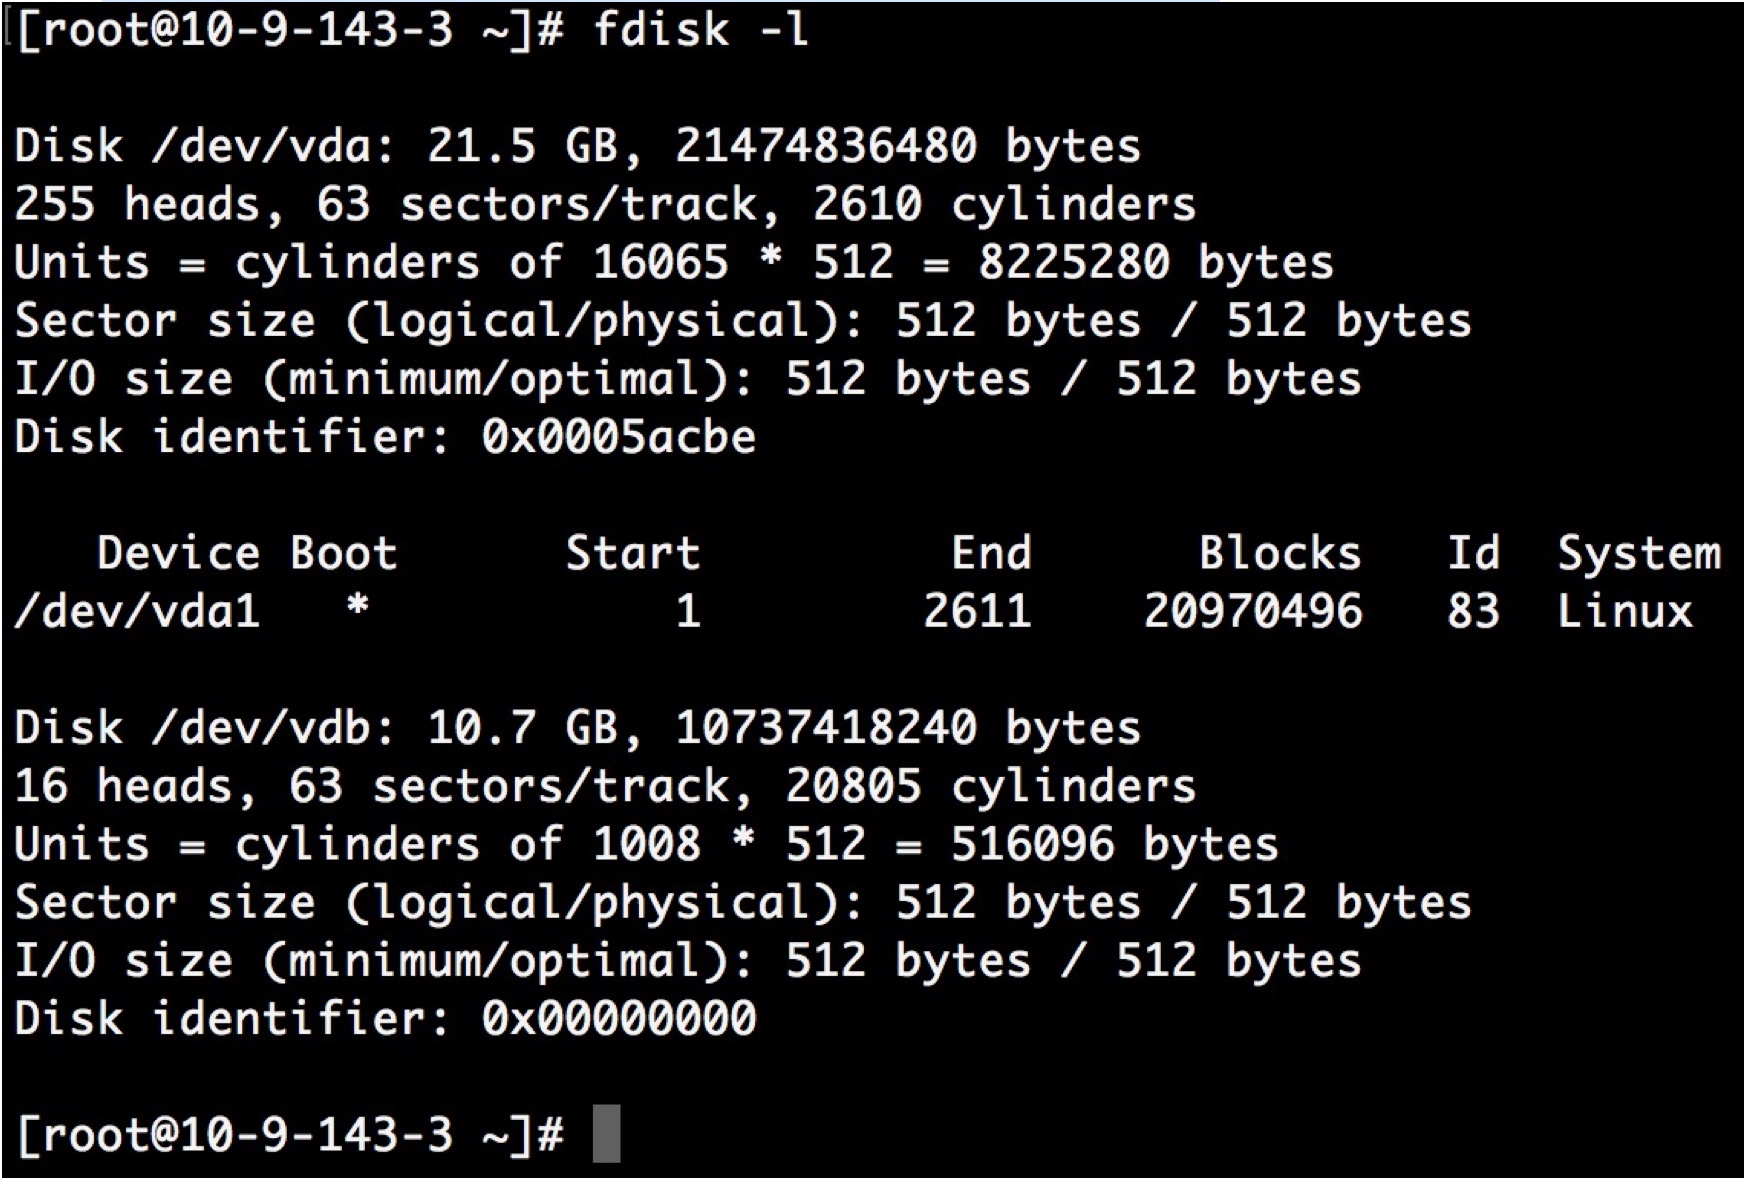Click the 10.7 GB disk size
Image resolution: width=1746 pixels, height=1178 pixels.
522,728
